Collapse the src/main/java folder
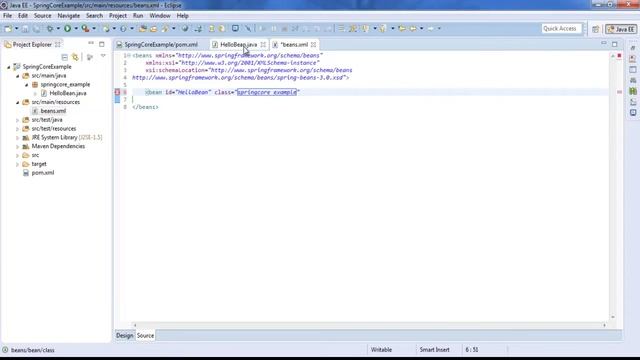This screenshot has width=640, height=360. (18, 76)
